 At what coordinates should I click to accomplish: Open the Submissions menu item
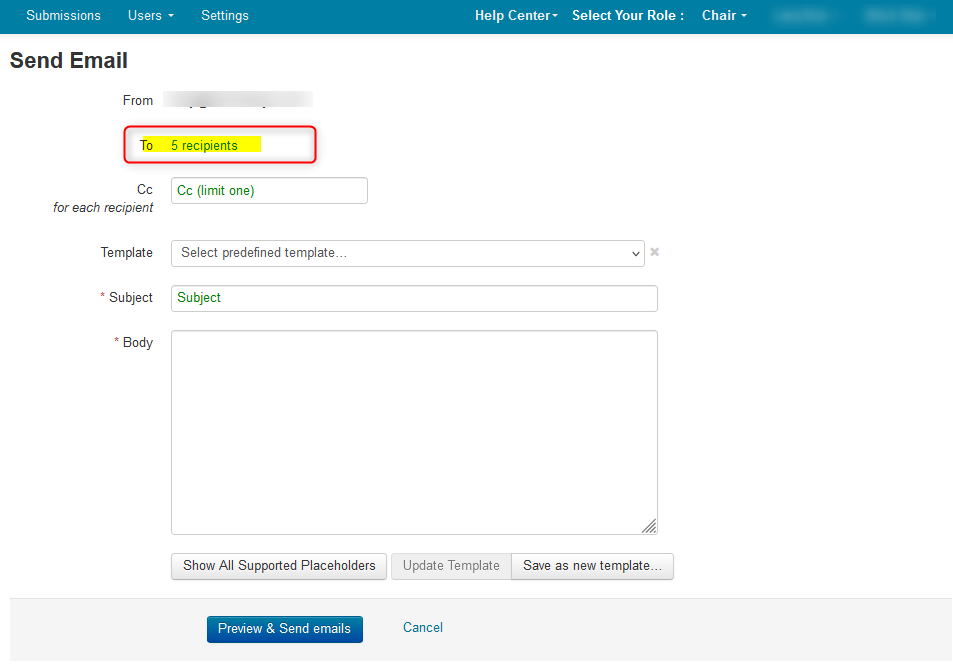click(x=63, y=15)
